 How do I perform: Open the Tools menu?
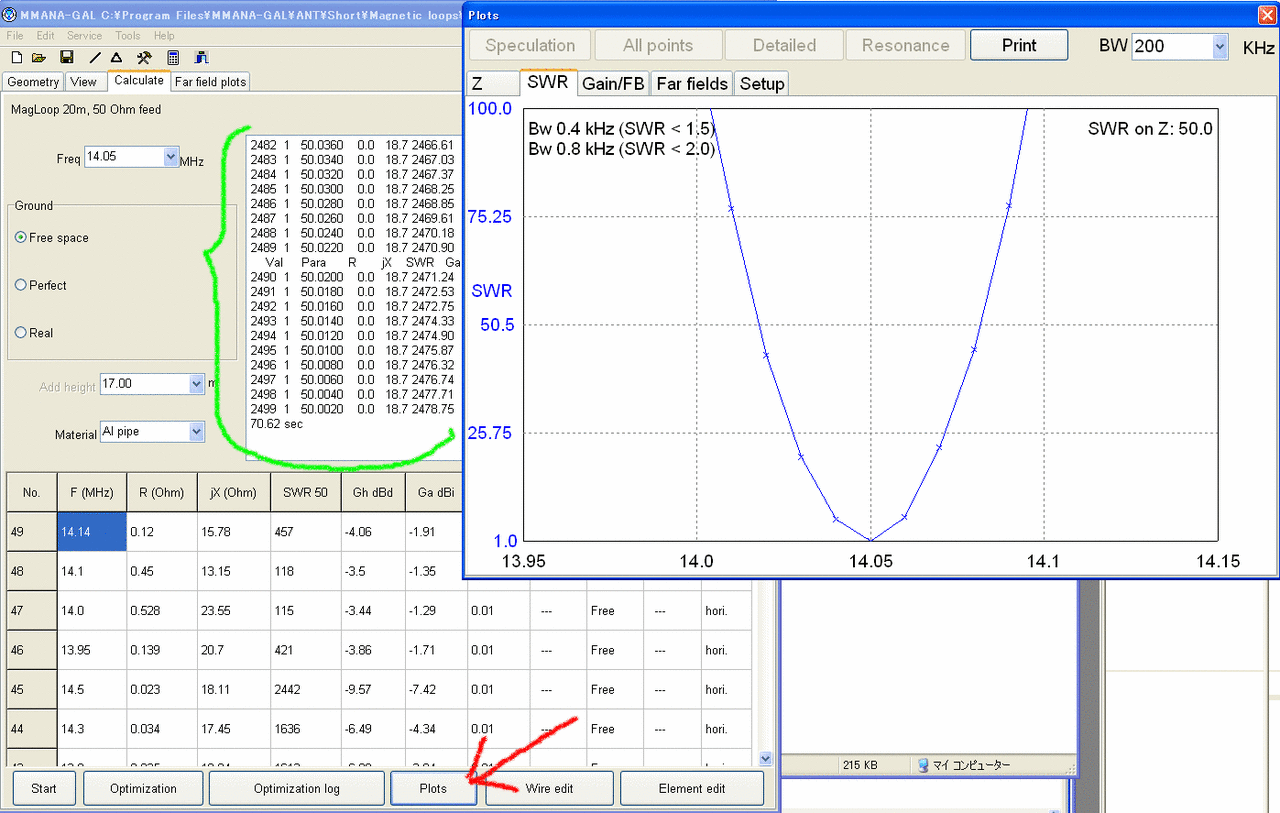[x=128, y=36]
